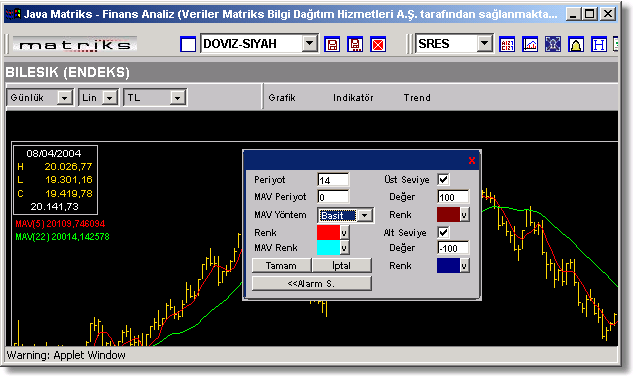Screen dimensions: 633x378
Task: Toggle the Alt Seviye checkbox
Action: click(x=443, y=232)
